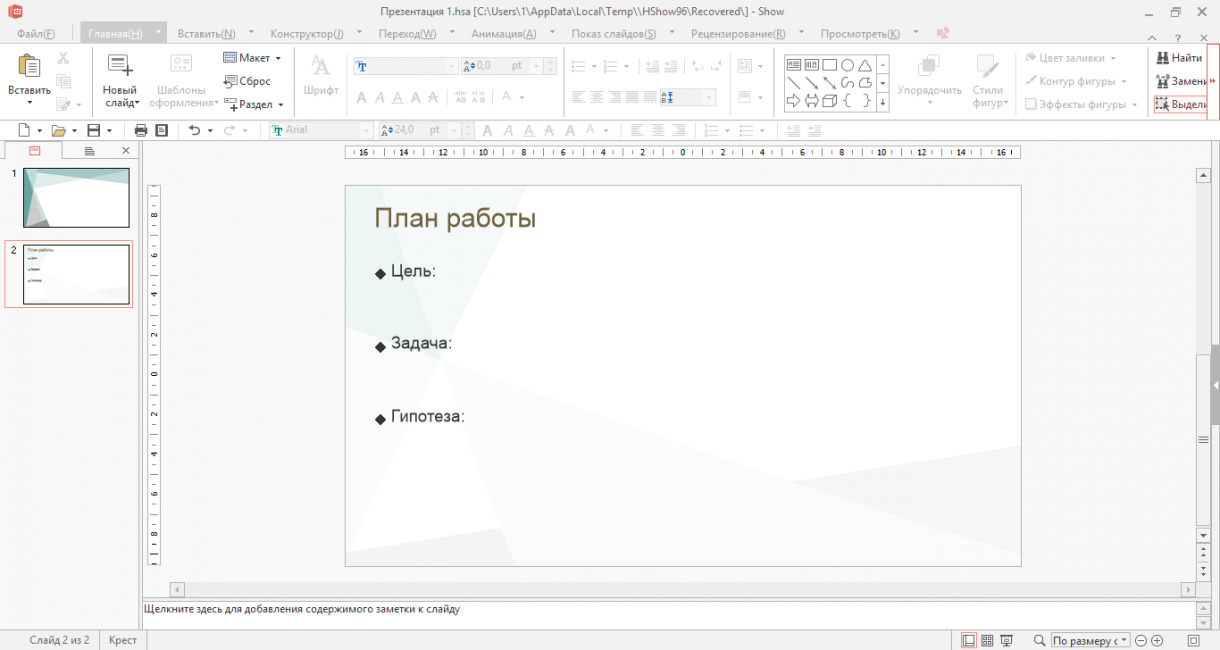
Task: Switch to outline tab in slide panel
Action: 89,151
